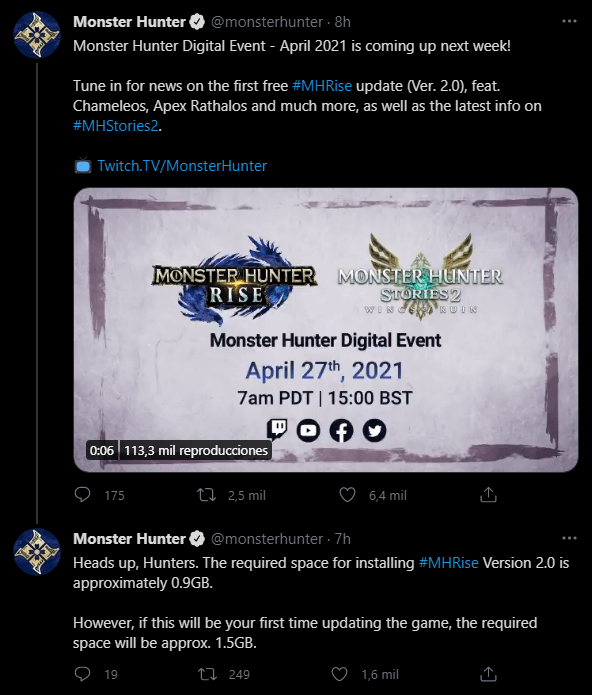The height and width of the screenshot is (695, 592).
Task: Like the tweet about 0.9GB space
Action: pyautogui.click(x=339, y=674)
